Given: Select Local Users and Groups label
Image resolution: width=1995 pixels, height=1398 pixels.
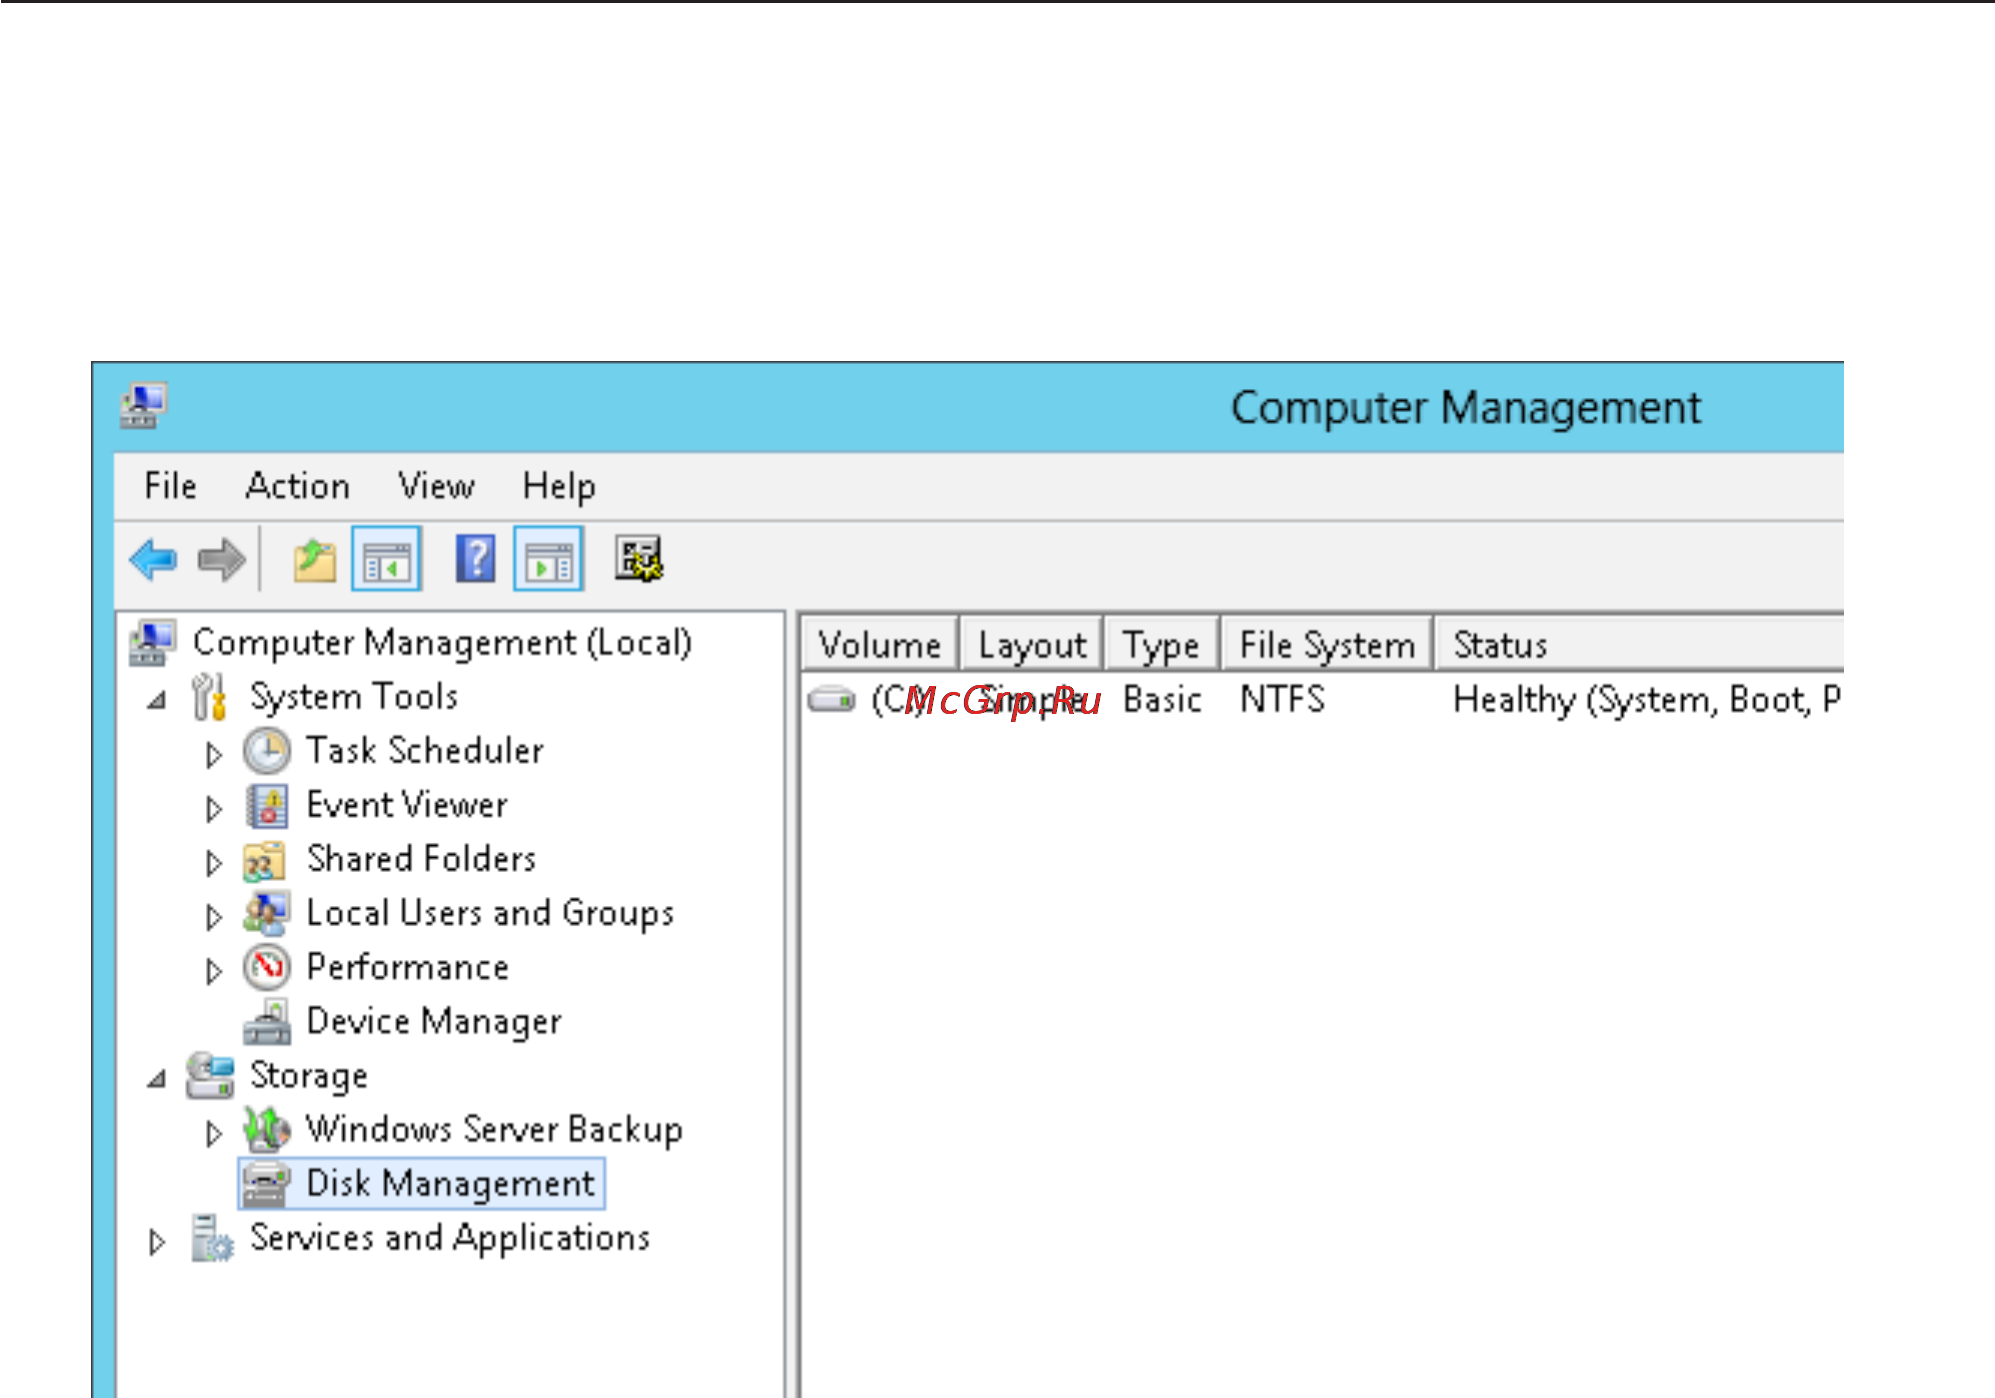Looking at the screenshot, I should (x=490, y=913).
